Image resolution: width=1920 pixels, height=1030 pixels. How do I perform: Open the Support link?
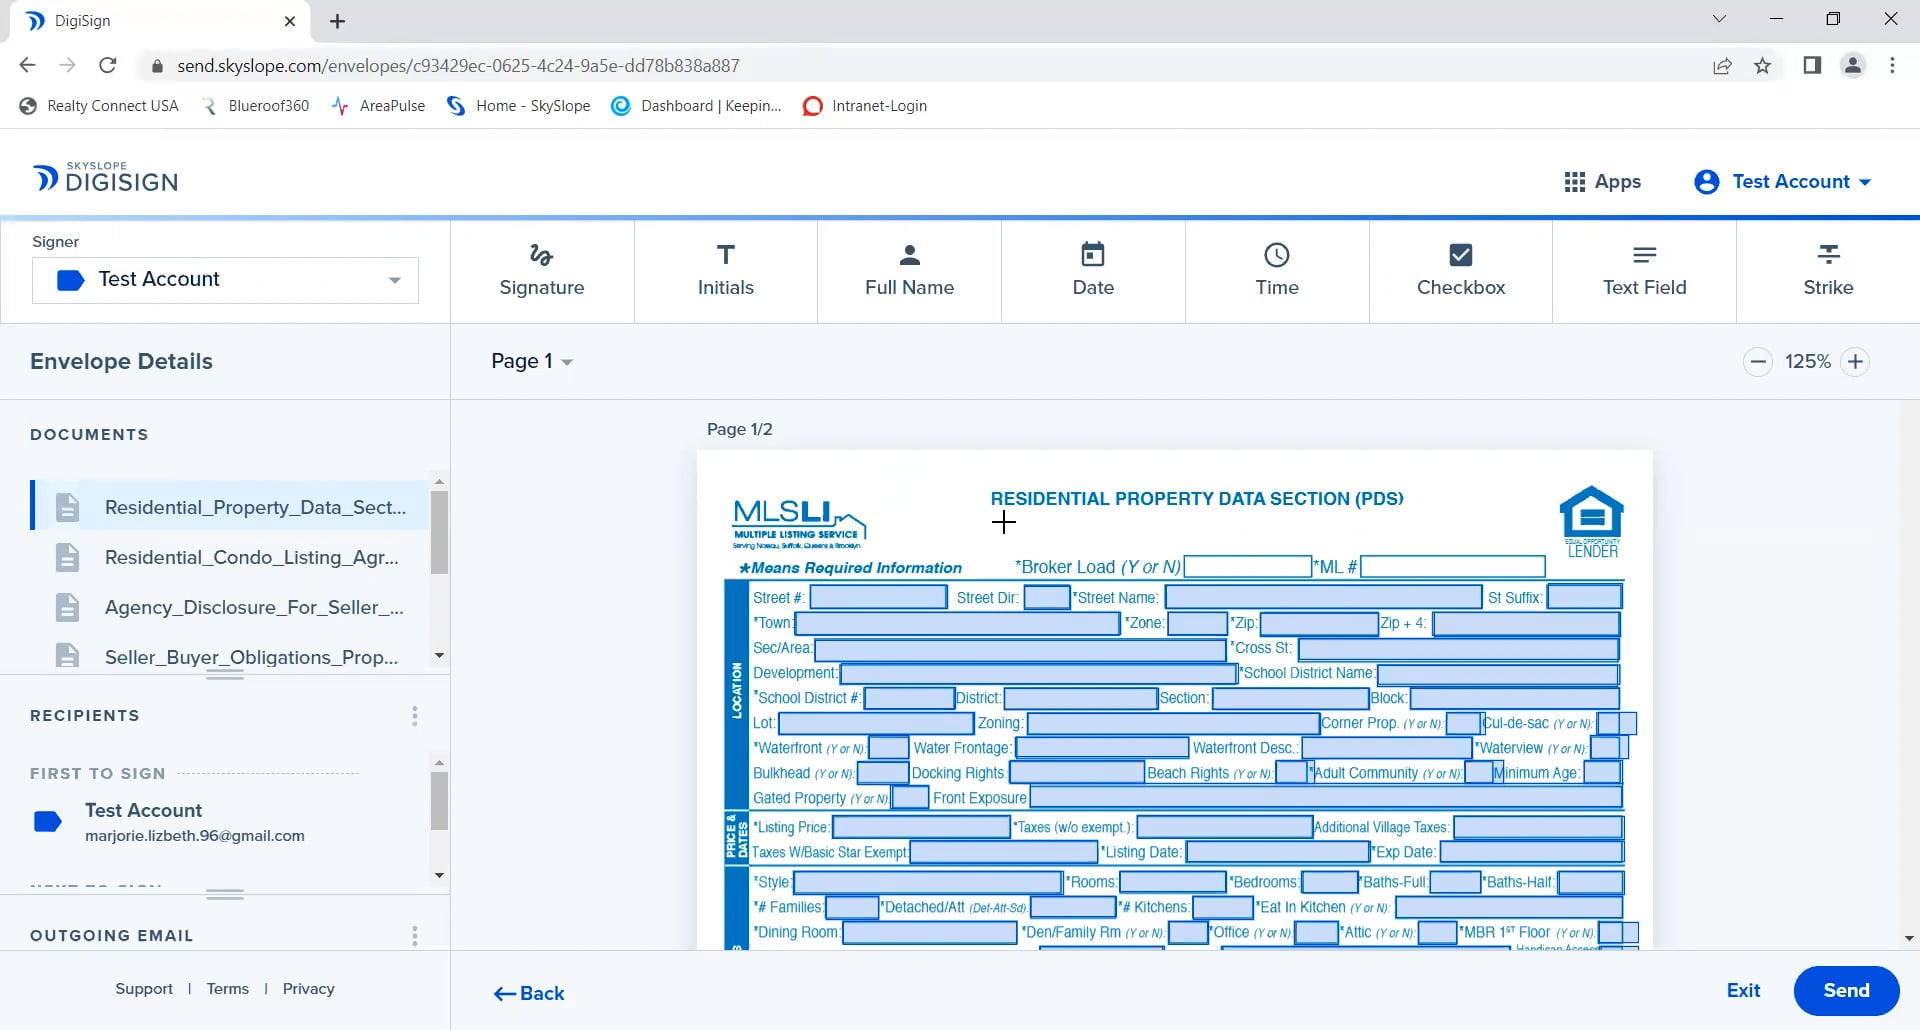144,989
